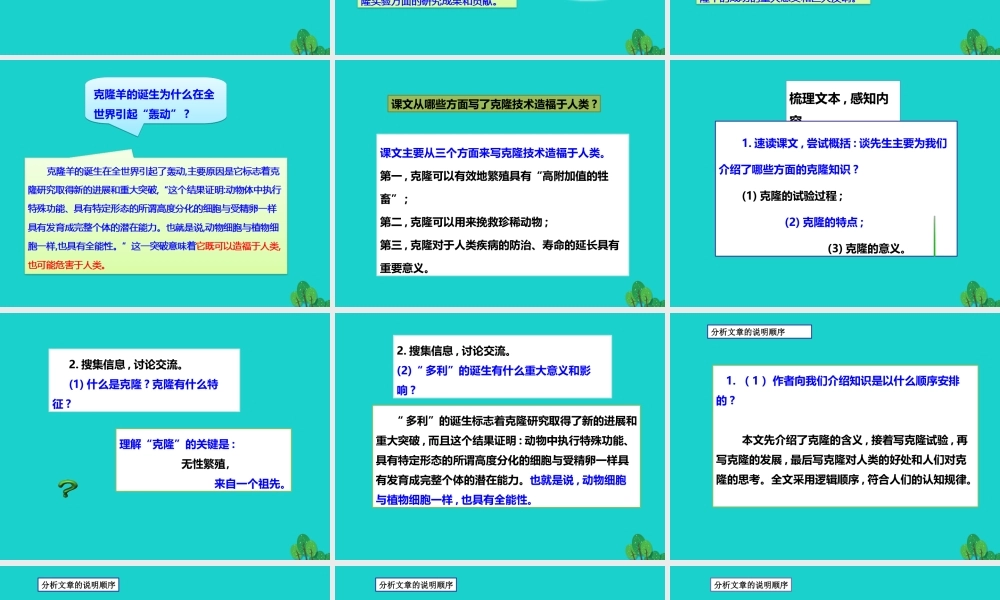1000x600 pixels.
Task: Open the slide asking 作者向我们介绍知识是以什么顺序安排的
Action: pyautogui.click(x=835, y=436)
